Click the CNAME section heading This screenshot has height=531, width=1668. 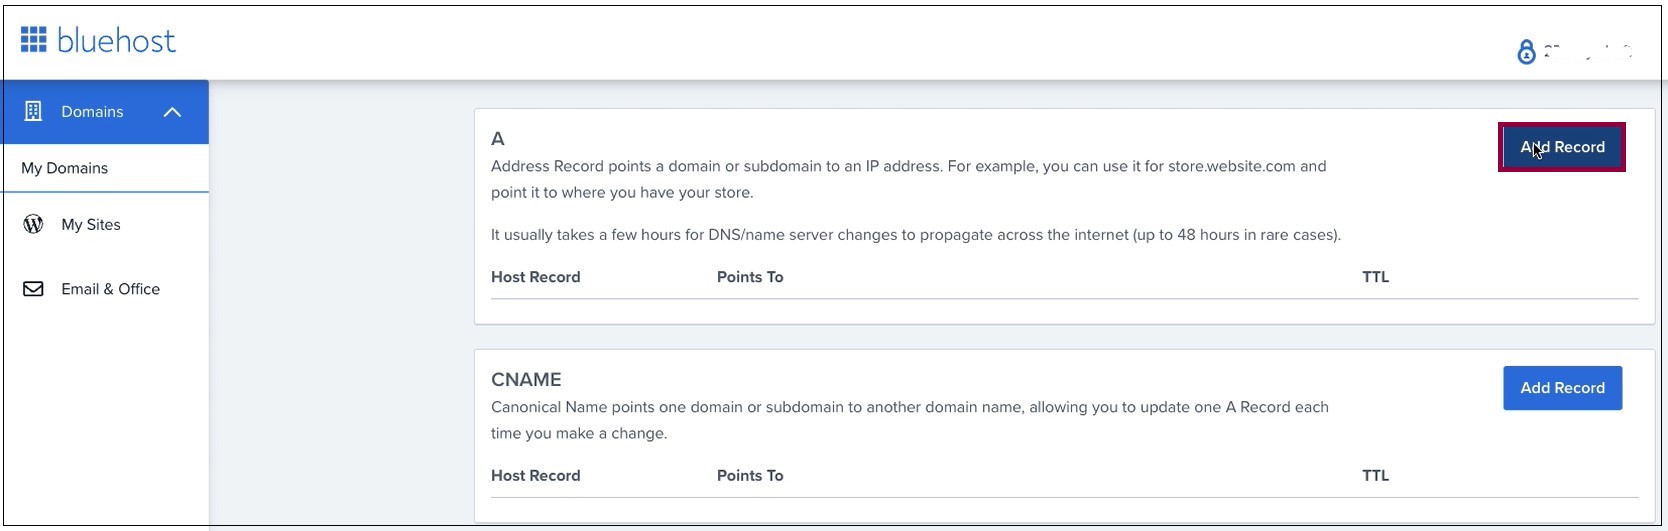point(526,380)
